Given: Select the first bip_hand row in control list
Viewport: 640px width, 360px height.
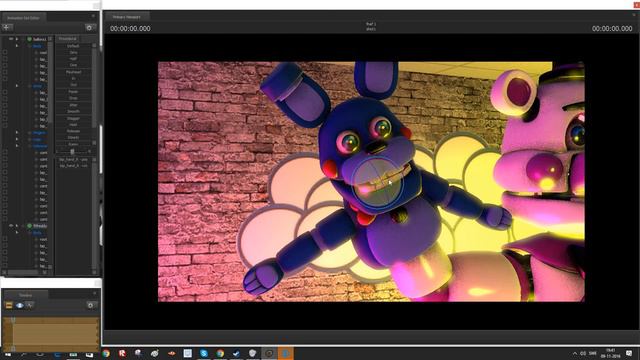Looking at the screenshot, I should 73,159.
